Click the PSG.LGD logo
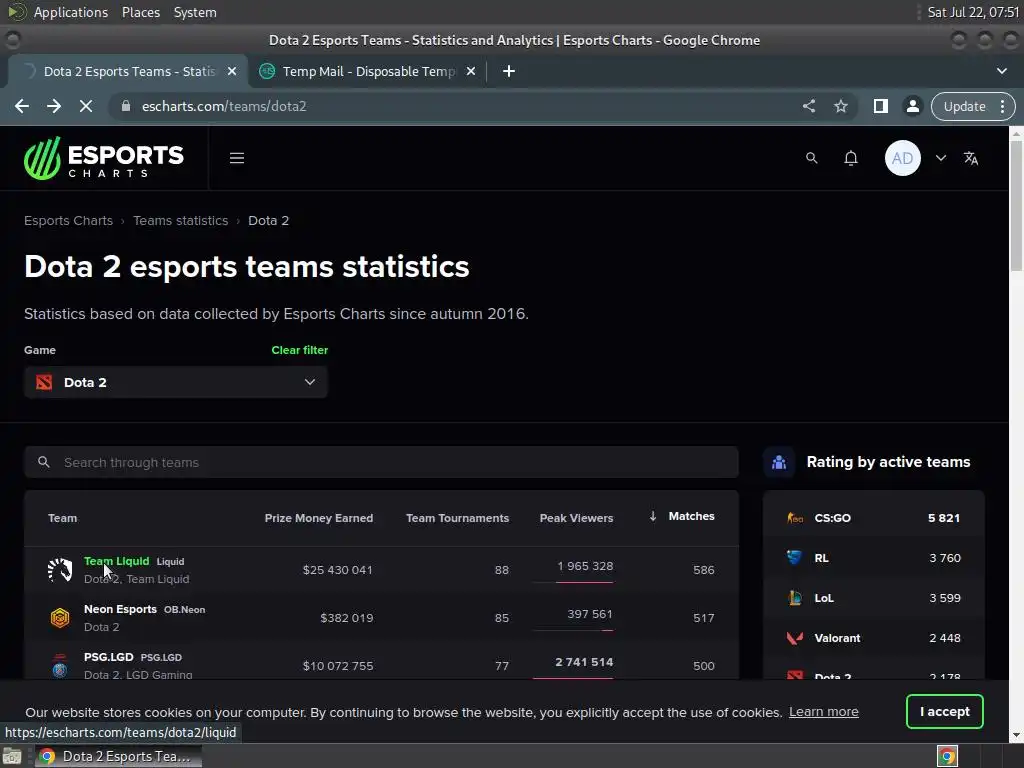Image resolution: width=1024 pixels, height=768 pixels. [60, 665]
